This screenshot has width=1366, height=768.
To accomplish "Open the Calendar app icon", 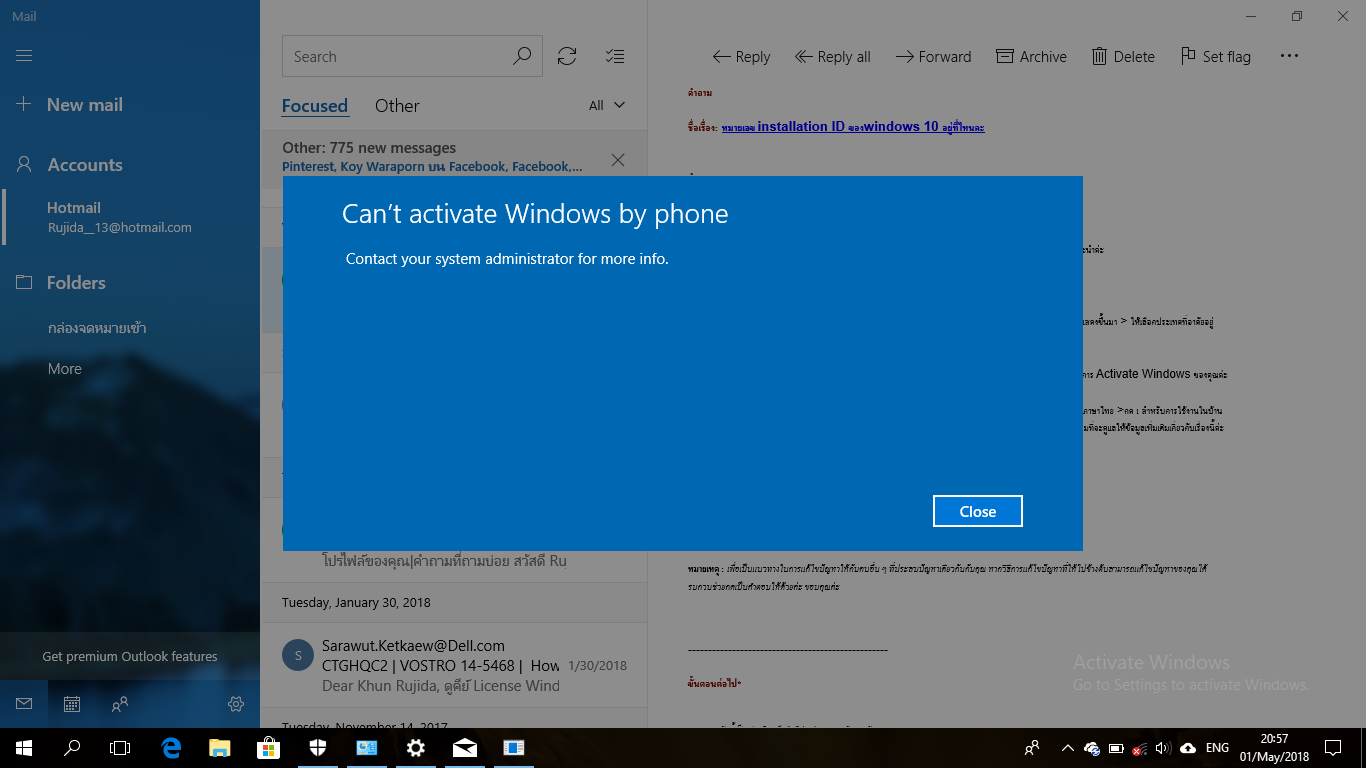I will click(x=72, y=704).
